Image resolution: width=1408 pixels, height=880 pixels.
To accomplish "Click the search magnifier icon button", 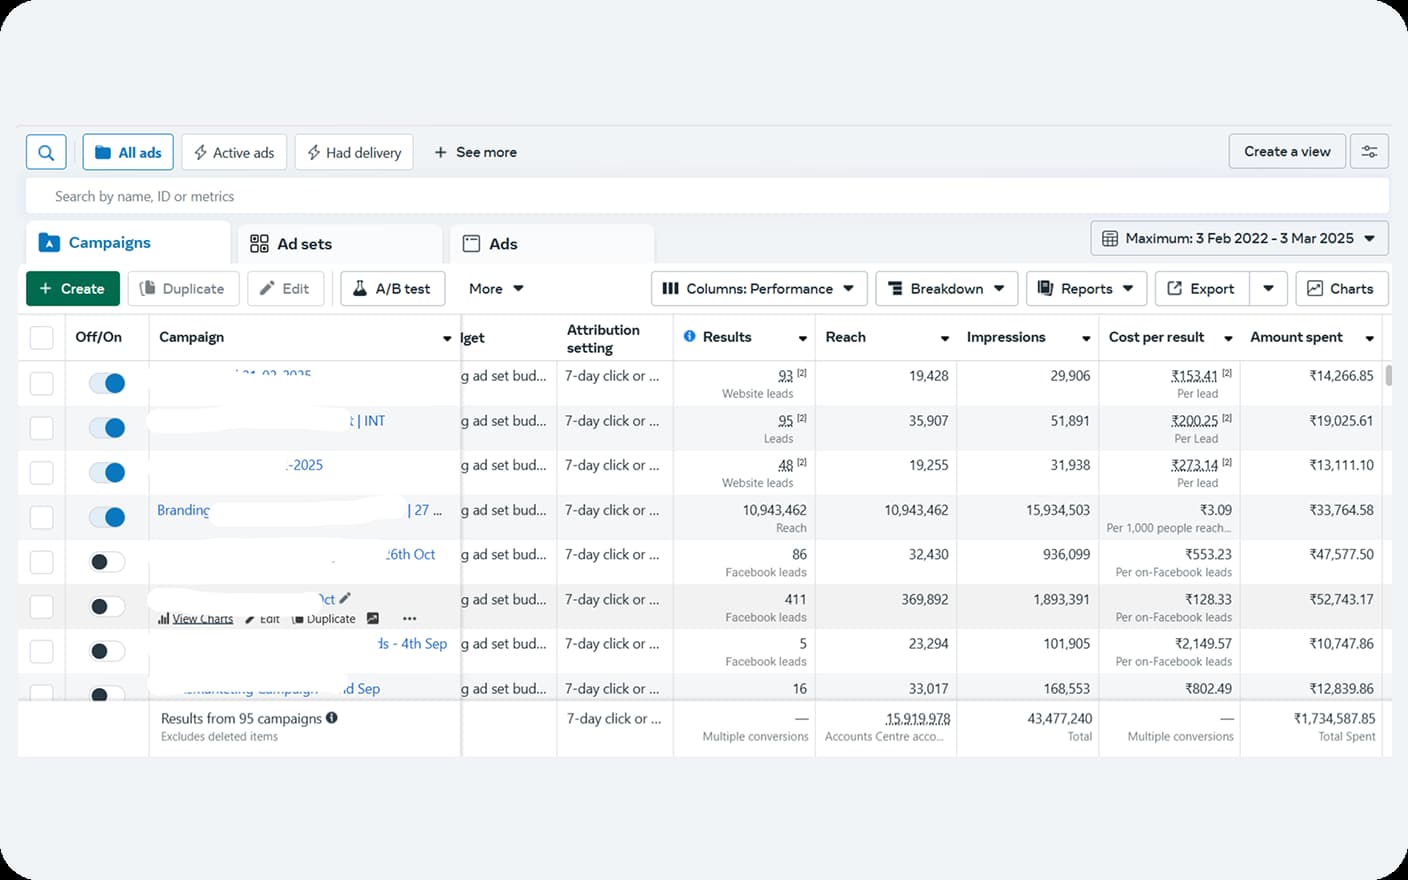I will (46, 152).
